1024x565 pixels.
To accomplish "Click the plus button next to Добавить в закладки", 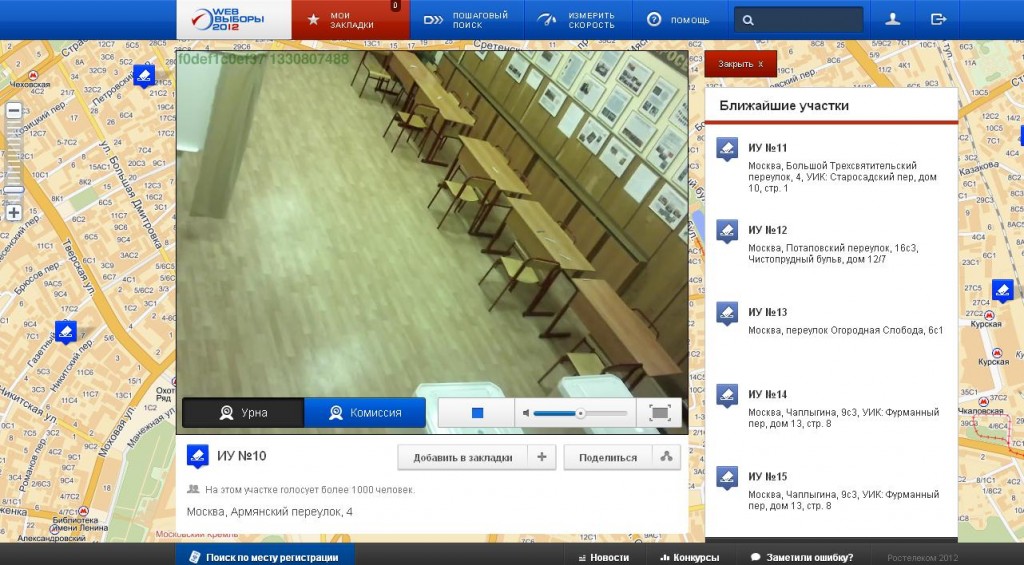I will (541, 457).
